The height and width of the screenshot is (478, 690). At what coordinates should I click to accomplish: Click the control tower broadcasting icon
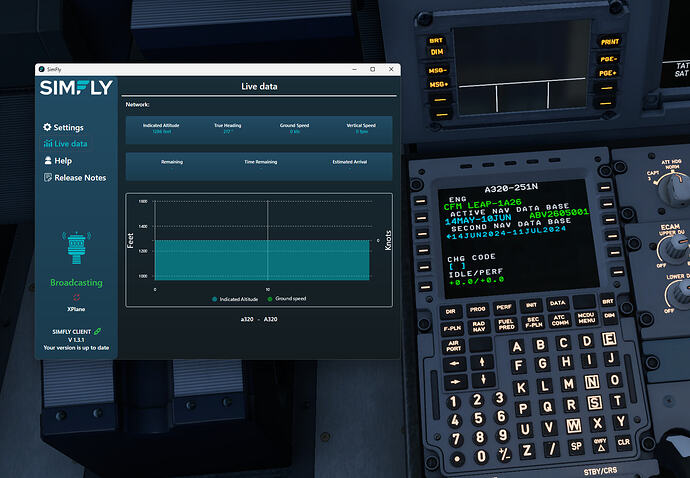[77, 247]
